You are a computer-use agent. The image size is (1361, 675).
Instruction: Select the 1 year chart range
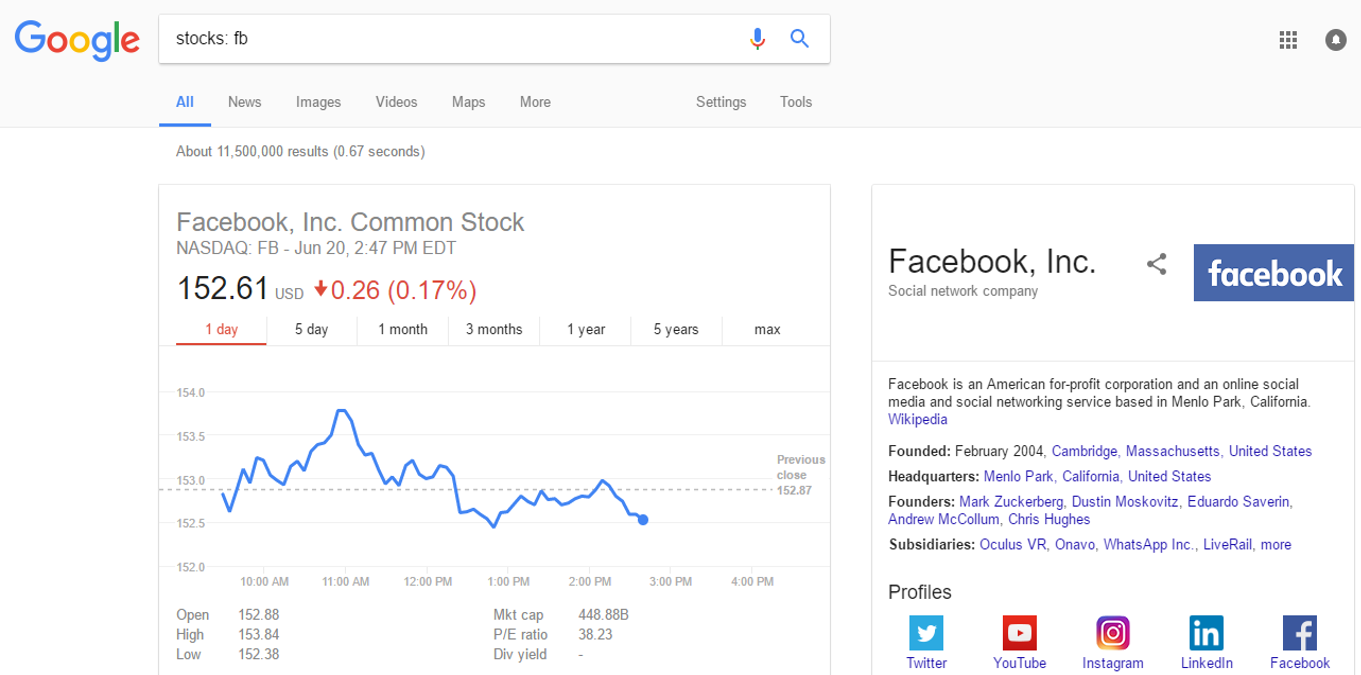click(x=586, y=329)
